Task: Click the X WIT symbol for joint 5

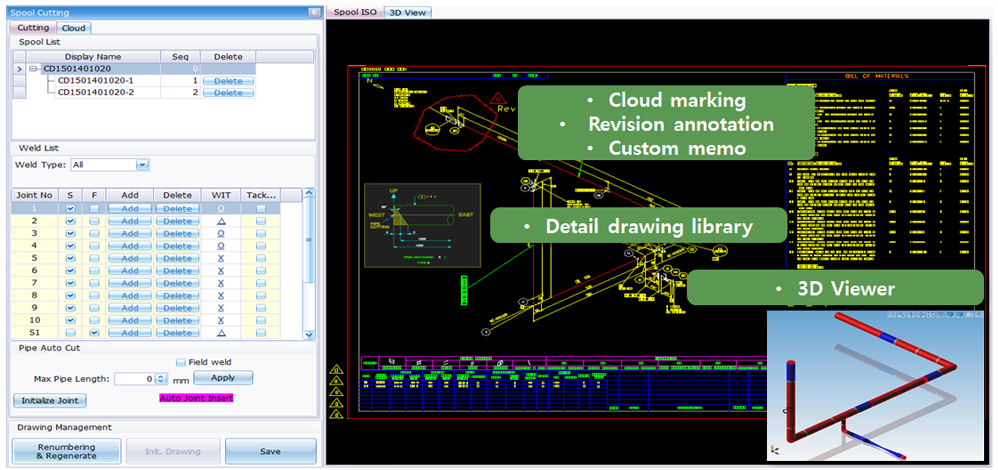Action: pos(221,258)
